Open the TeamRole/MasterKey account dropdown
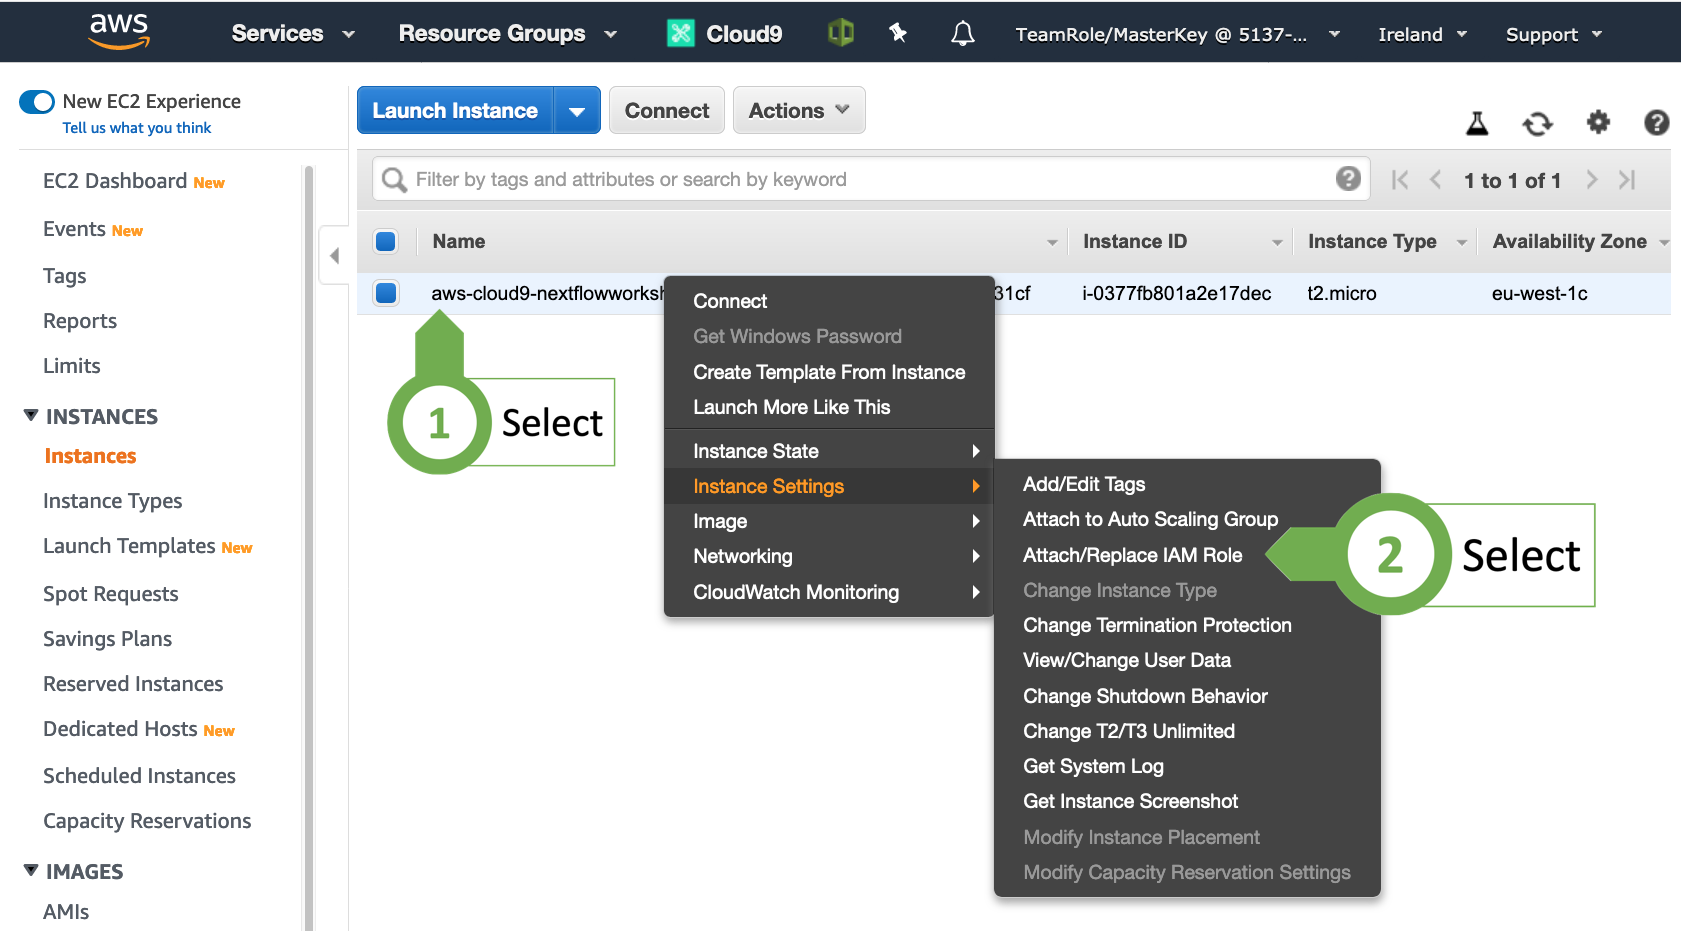The height and width of the screenshot is (931, 1681). [x=1177, y=34]
